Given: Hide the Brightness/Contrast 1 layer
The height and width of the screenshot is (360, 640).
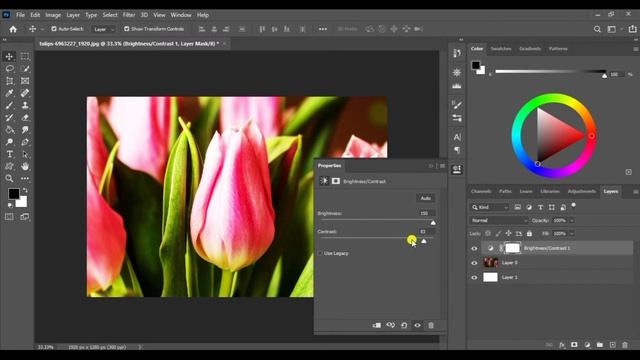Looking at the screenshot, I should click(474, 248).
